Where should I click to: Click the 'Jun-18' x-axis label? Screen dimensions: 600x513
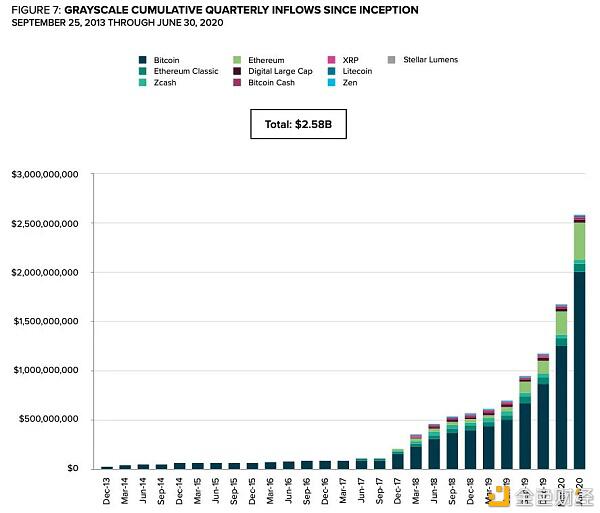pos(434,490)
